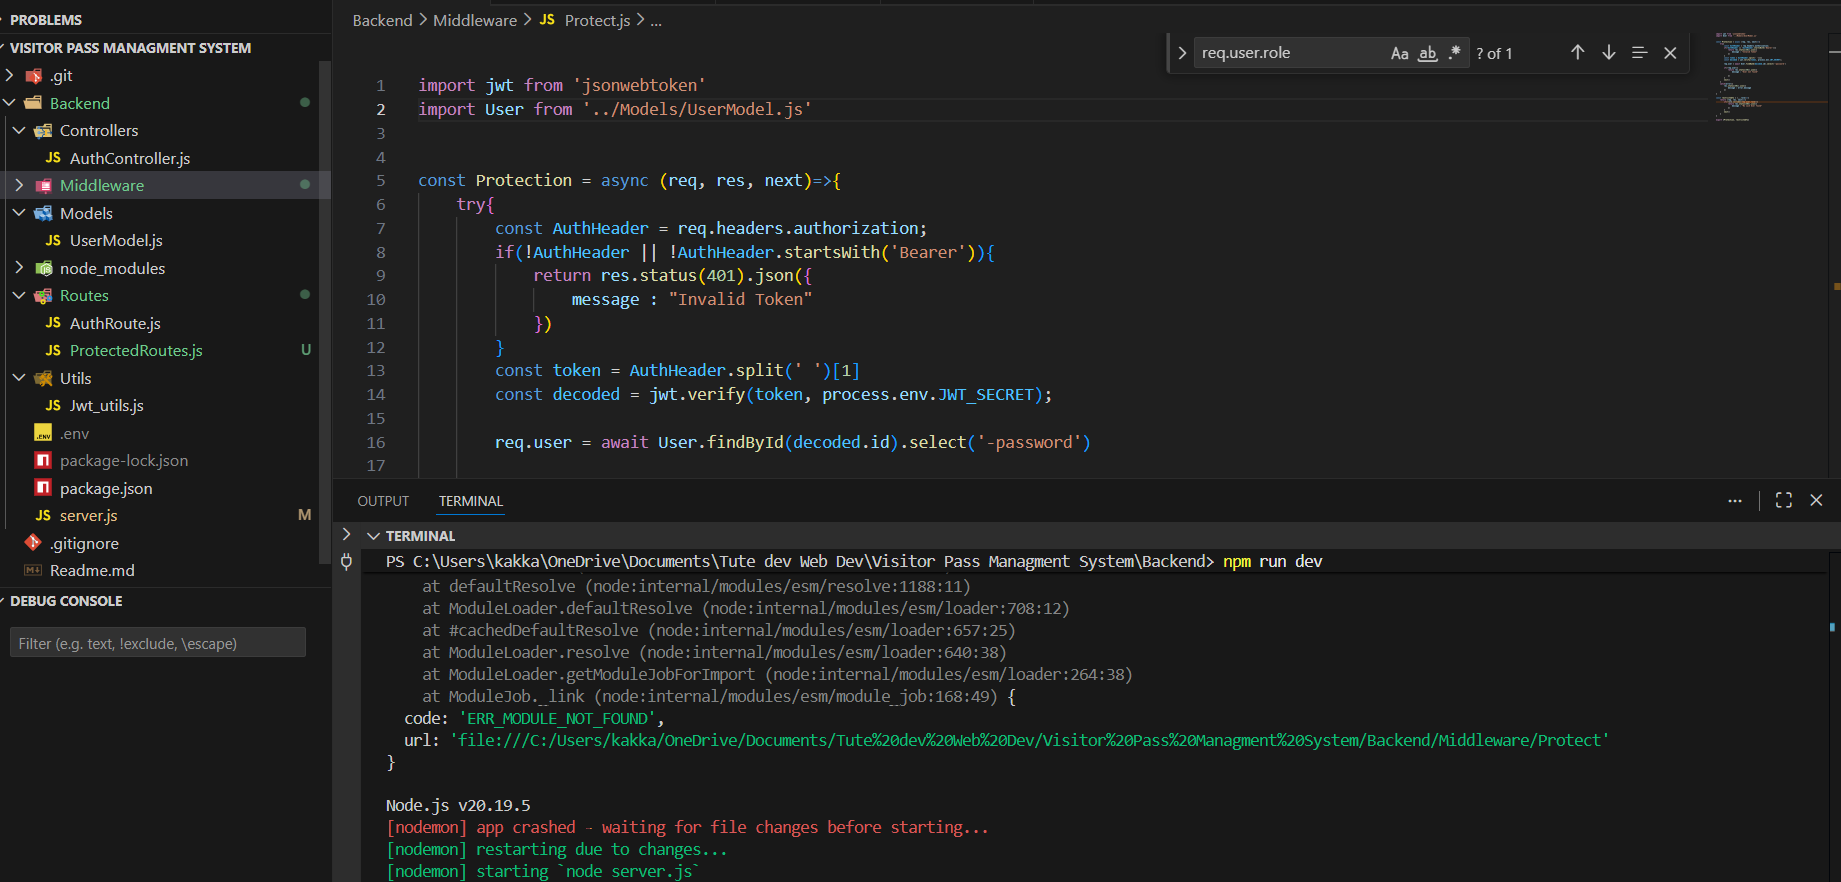Expand the Middleware folder
Screen dimensions: 1841x882
pos(101,186)
